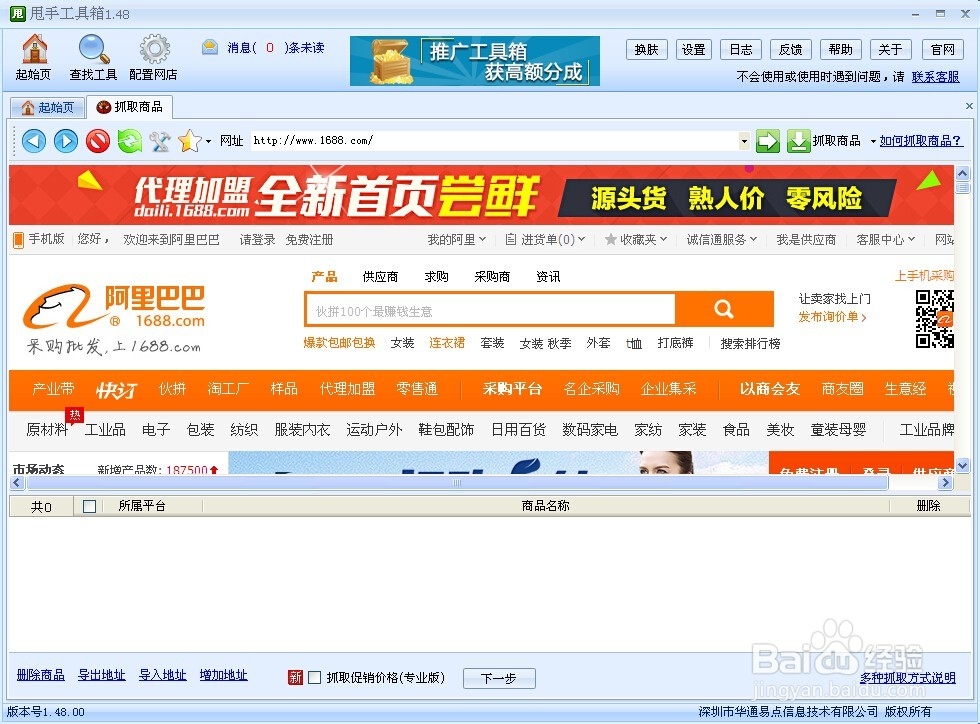
Task: Click the 连衣裙 hot search keyword
Action: pos(447,343)
